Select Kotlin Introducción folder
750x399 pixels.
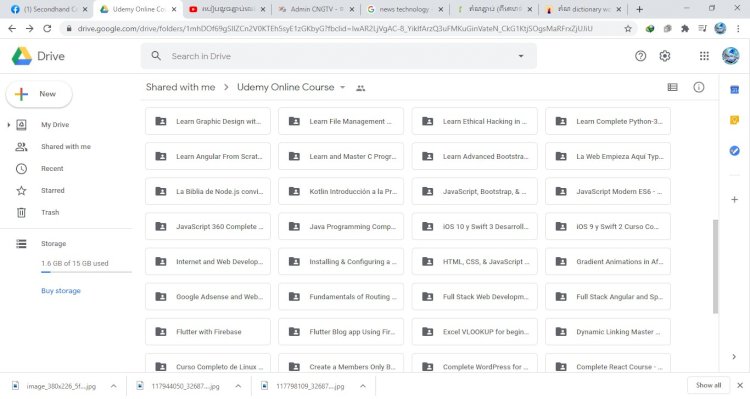click(341, 191)
